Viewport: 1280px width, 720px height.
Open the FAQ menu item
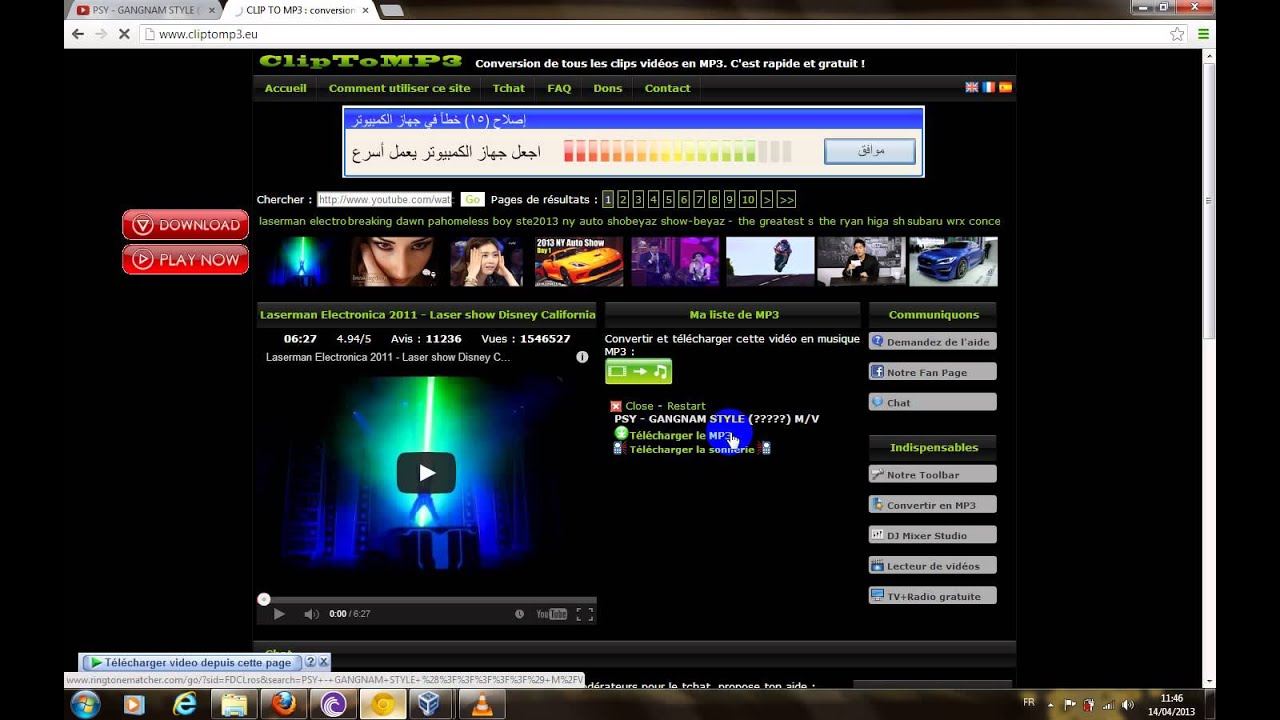[x=559, y=88]
